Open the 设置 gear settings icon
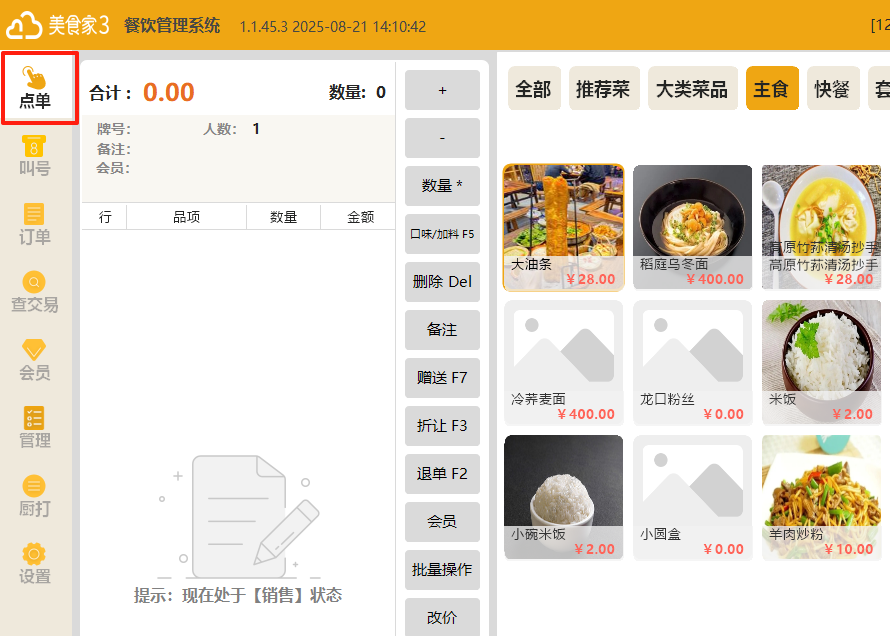The height and width of the screenshot is (636, 890). [34, 565]
